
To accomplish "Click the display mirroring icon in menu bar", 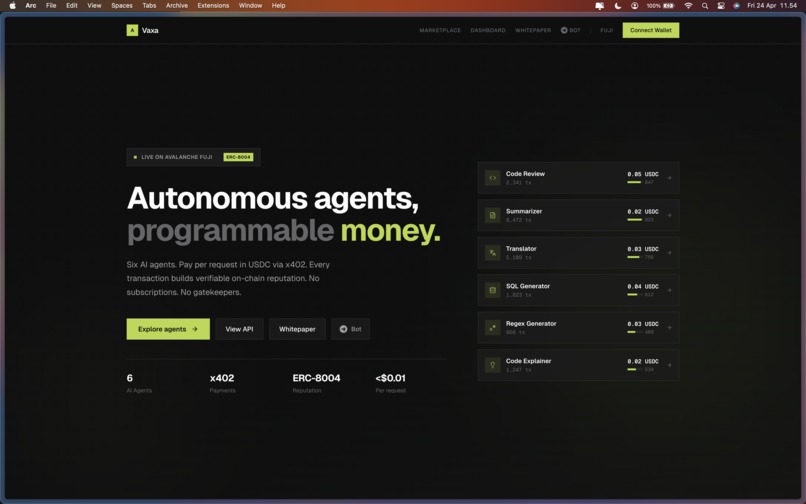I will pyautogui.click(x=599, y=6).
